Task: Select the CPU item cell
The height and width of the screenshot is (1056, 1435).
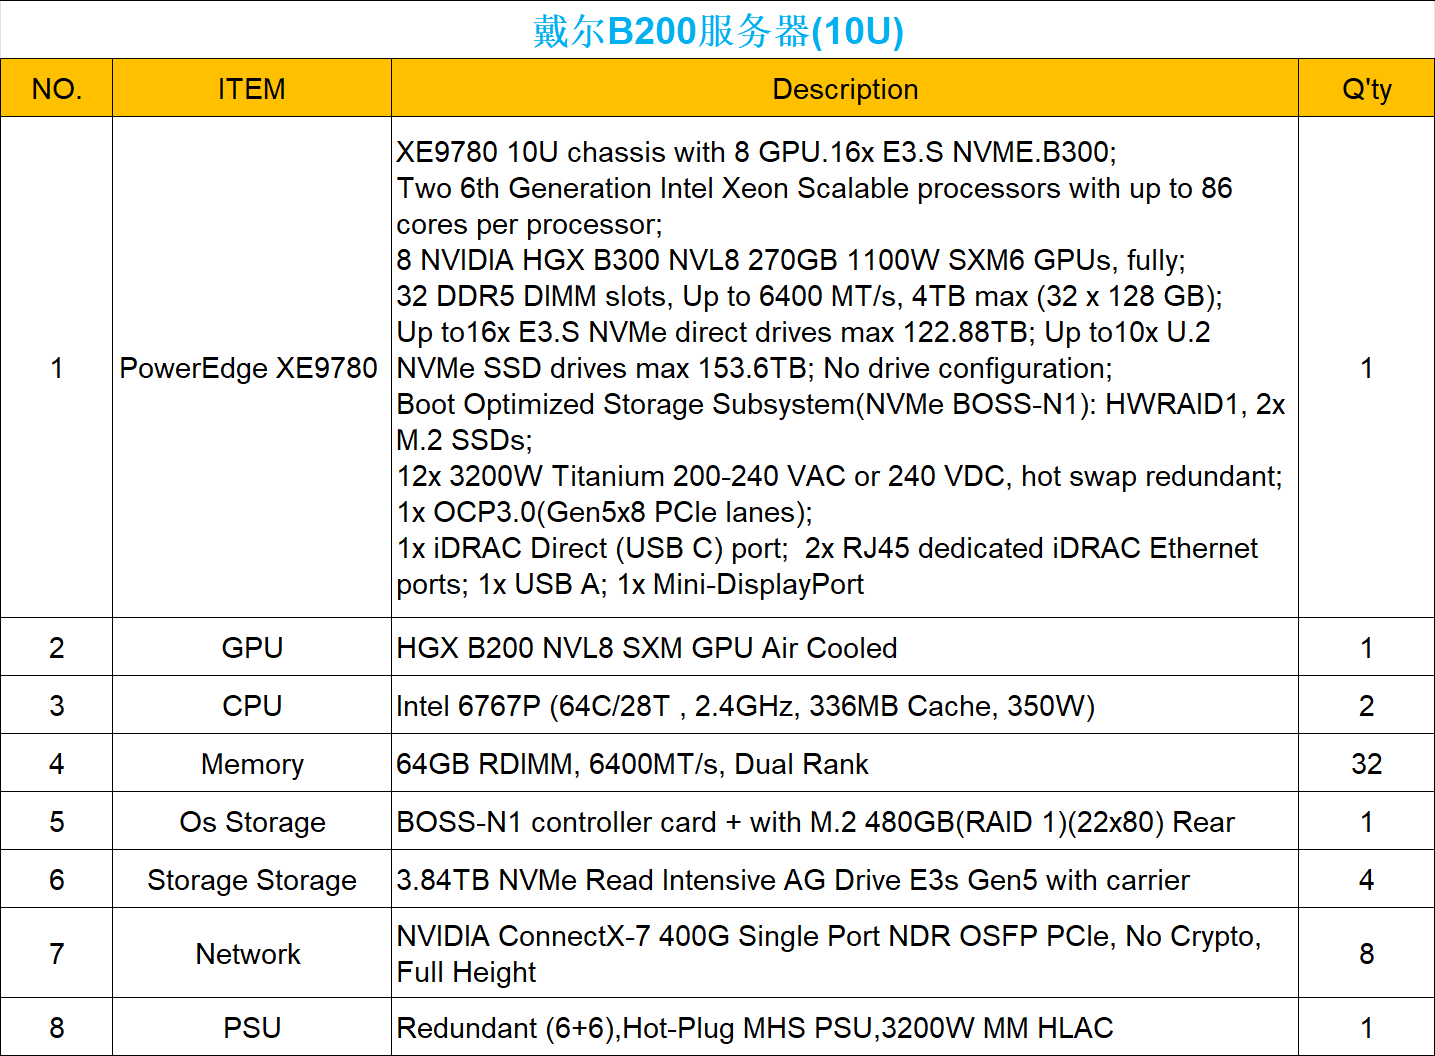Action: pyautogui.click(x=252, y=706)
